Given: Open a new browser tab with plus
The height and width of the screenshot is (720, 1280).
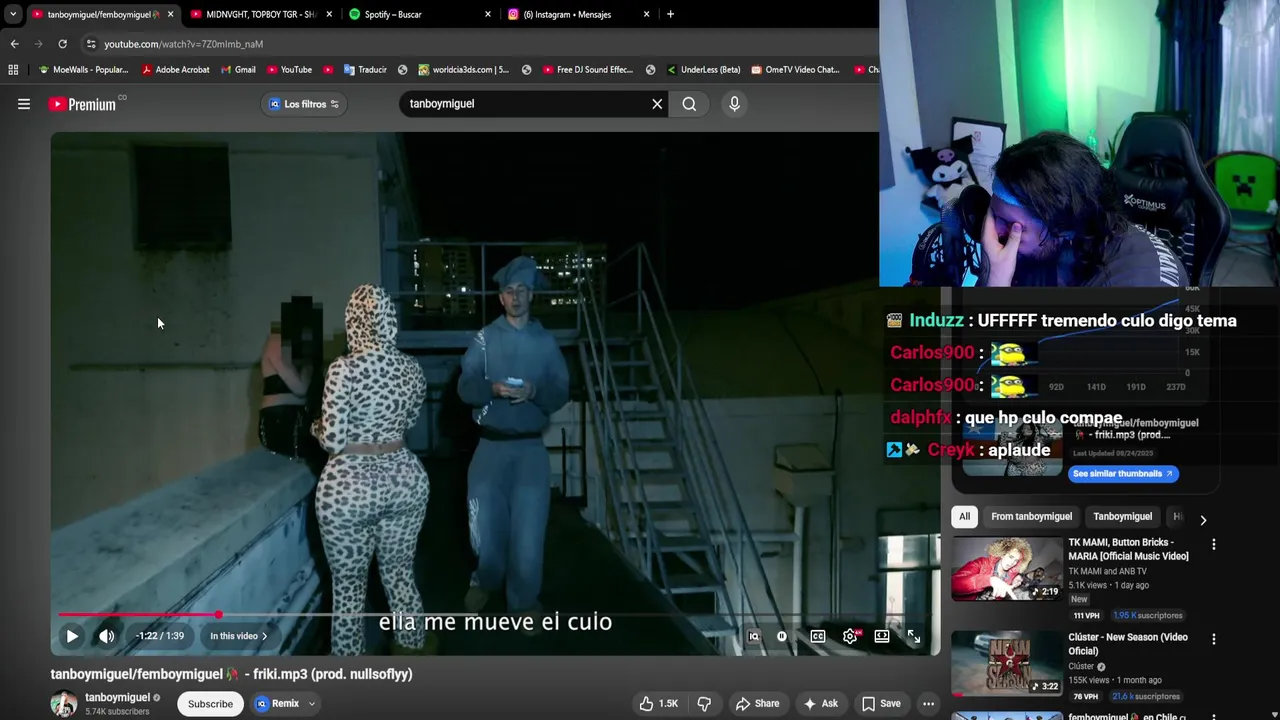Looking at the screenshot, I should click(x=670, y=14).
